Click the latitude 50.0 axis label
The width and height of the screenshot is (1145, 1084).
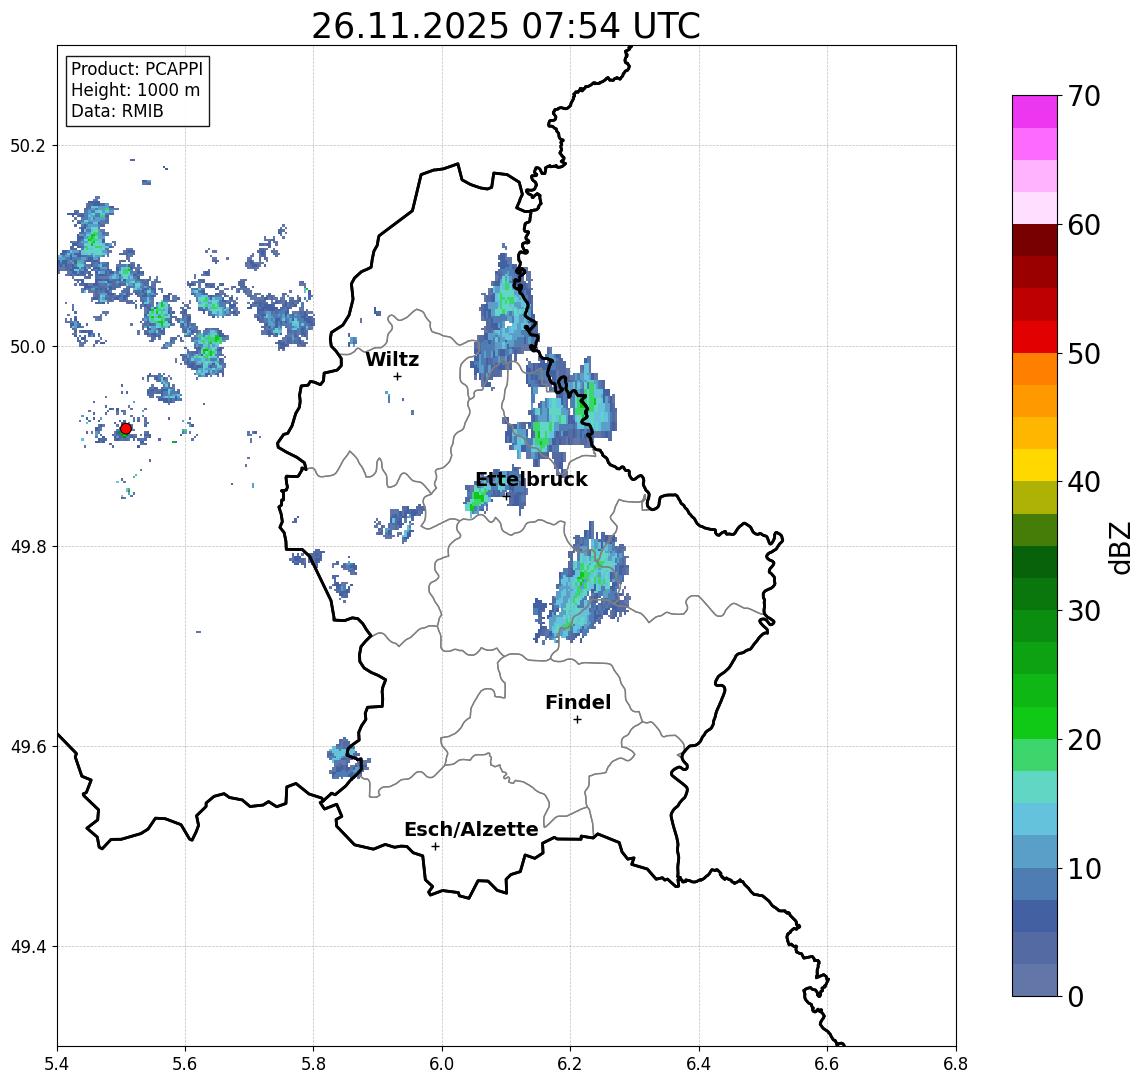28,346
